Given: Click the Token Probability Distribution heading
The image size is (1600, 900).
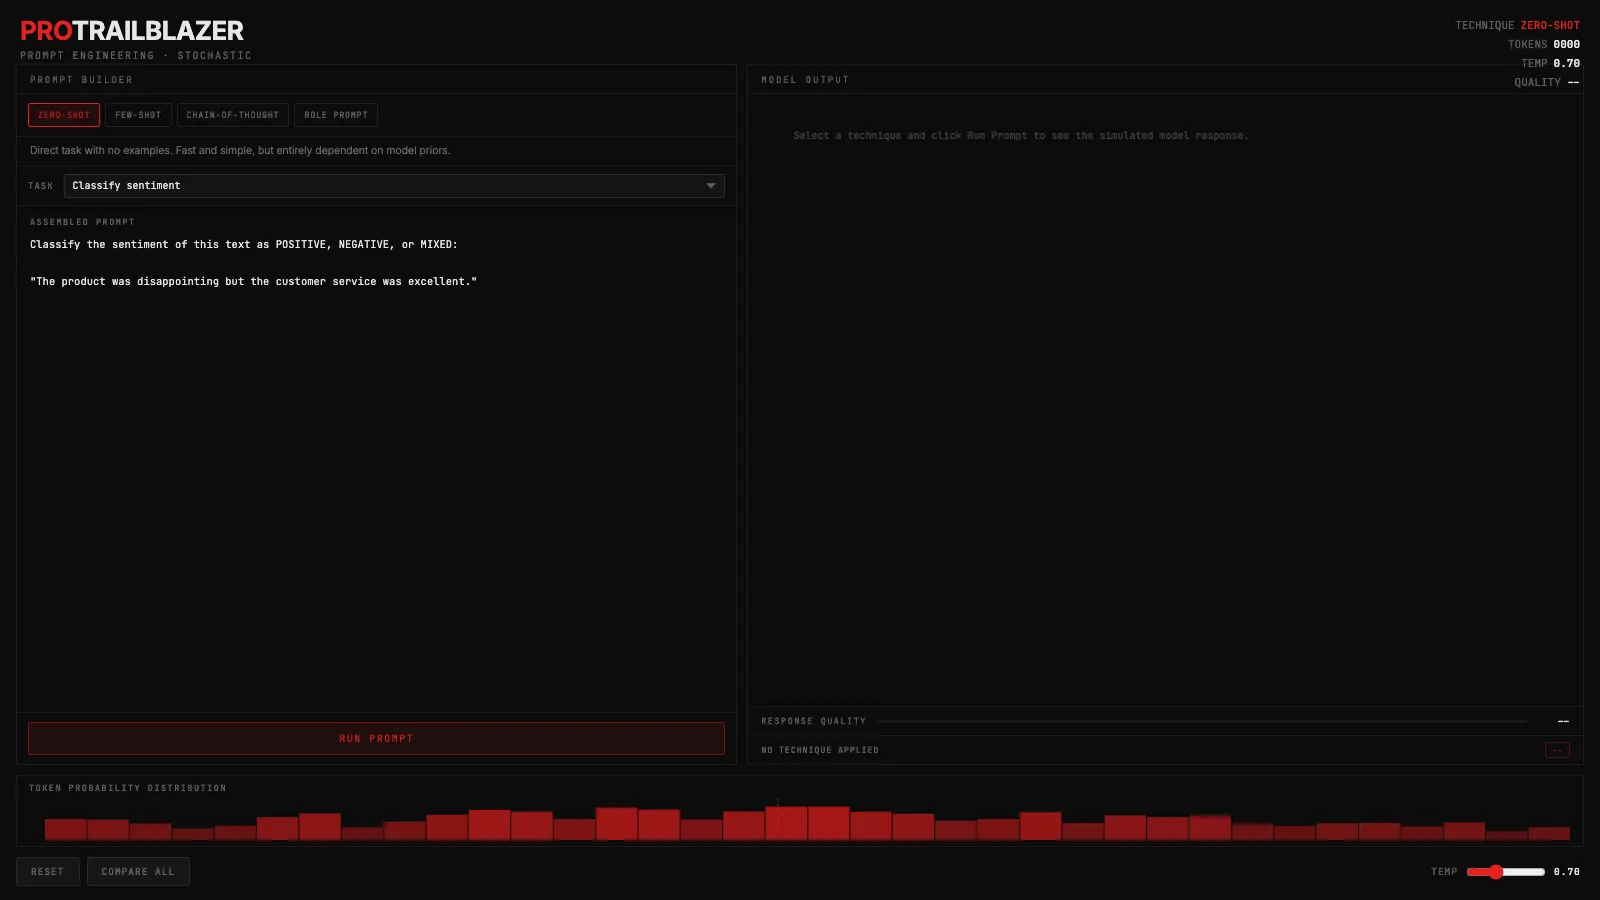Looking at the screenshot, I should pyautogui.click(x=128, y=788).
